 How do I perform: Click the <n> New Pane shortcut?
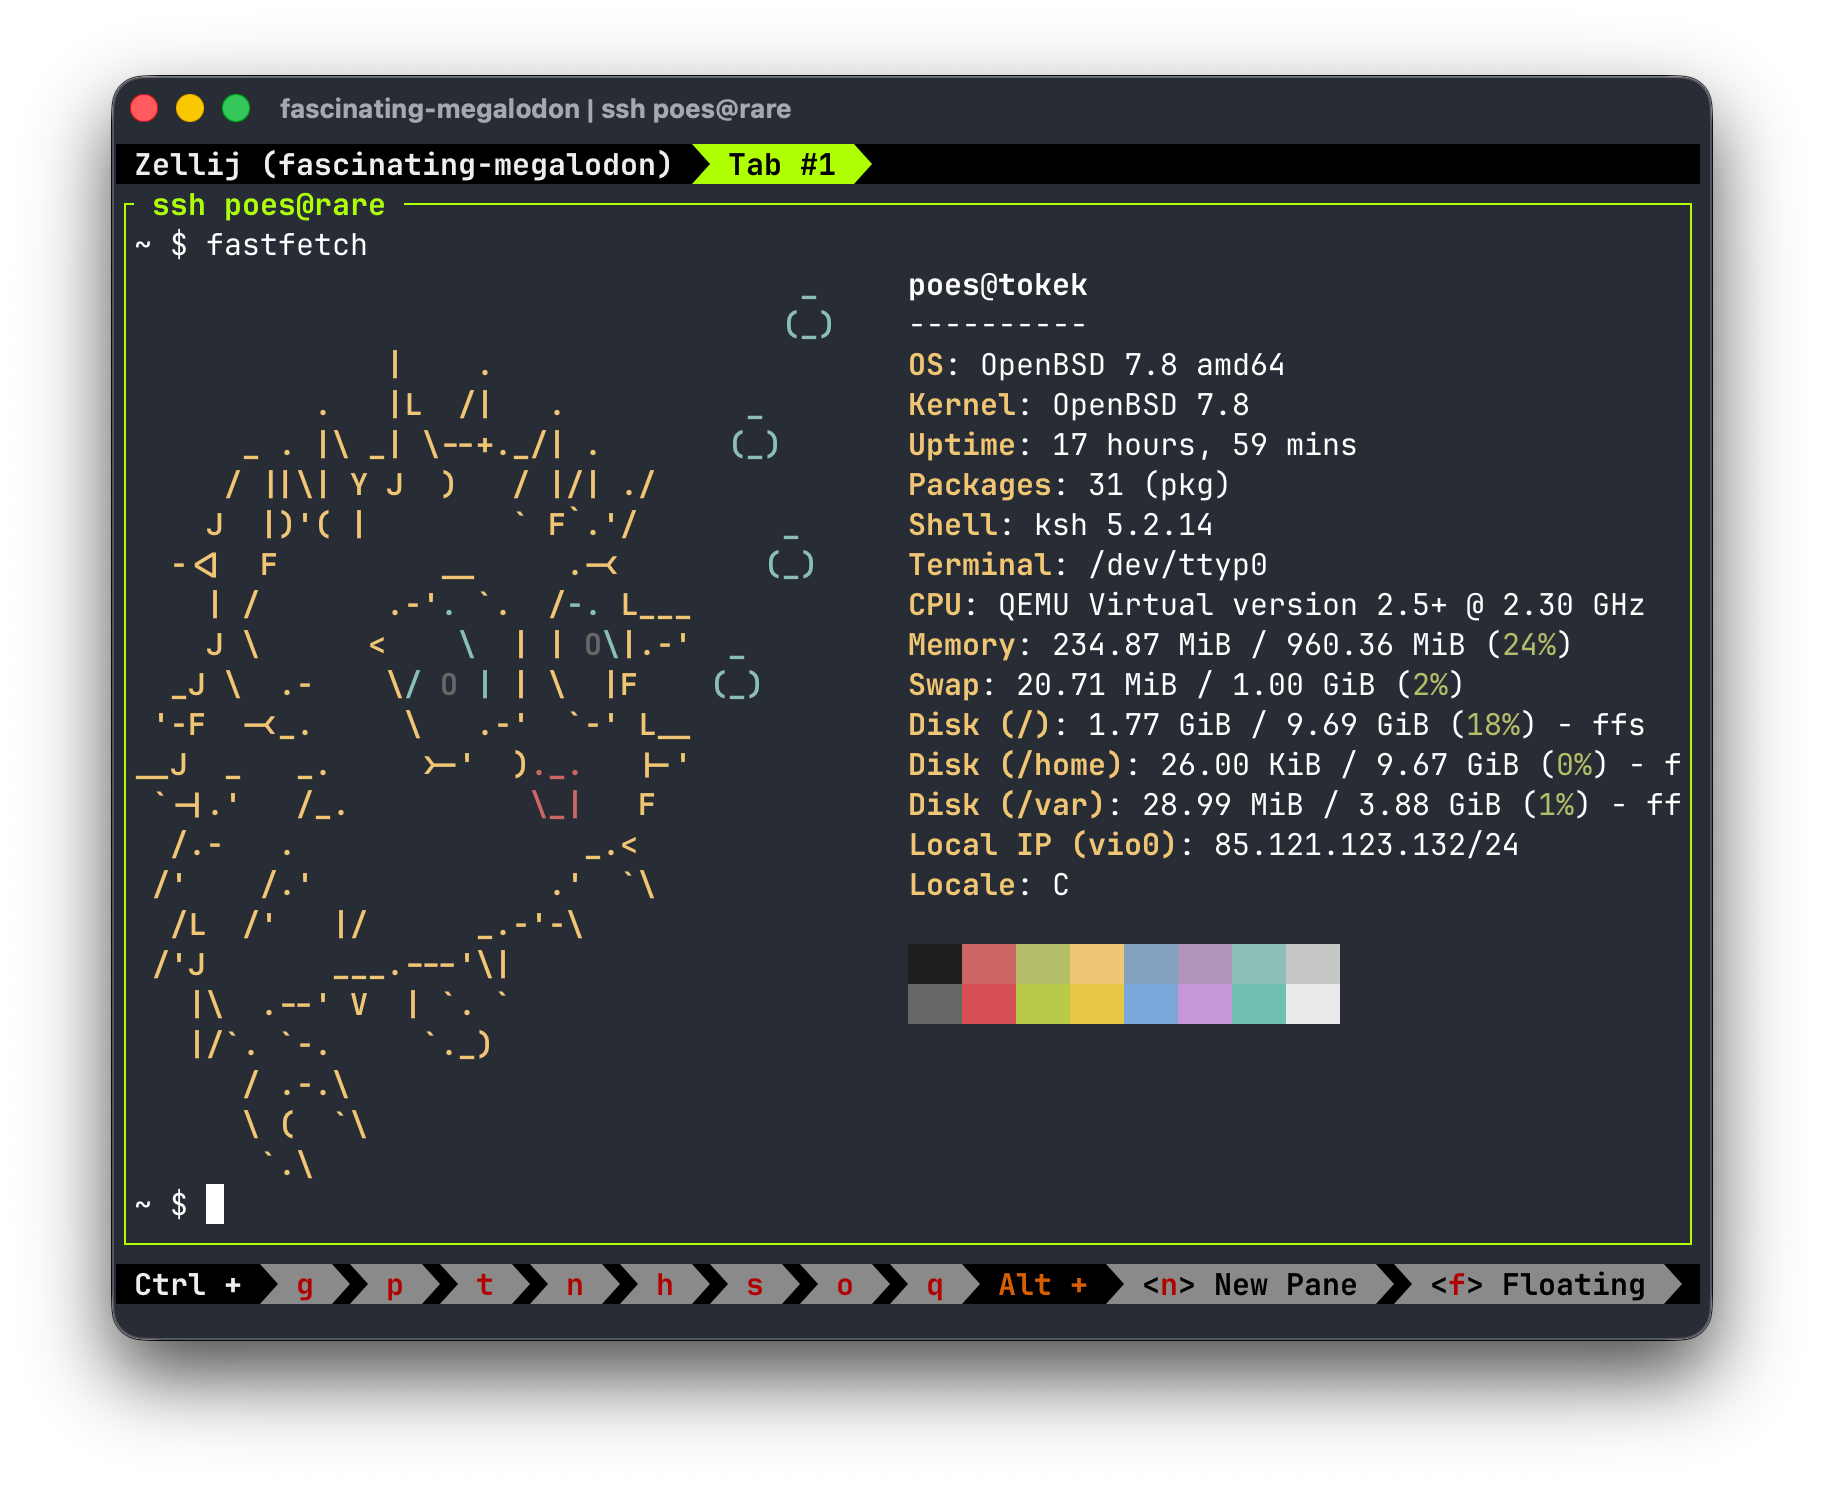[1249, 1285]
